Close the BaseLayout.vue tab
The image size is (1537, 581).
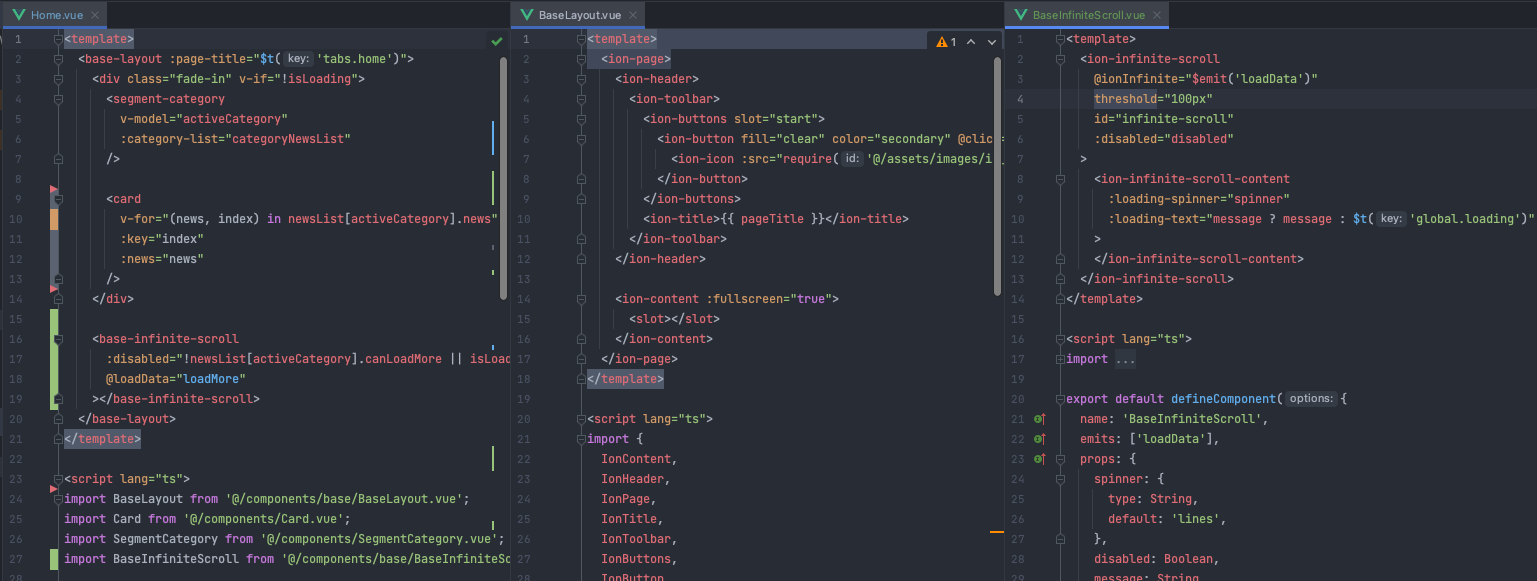631,15
